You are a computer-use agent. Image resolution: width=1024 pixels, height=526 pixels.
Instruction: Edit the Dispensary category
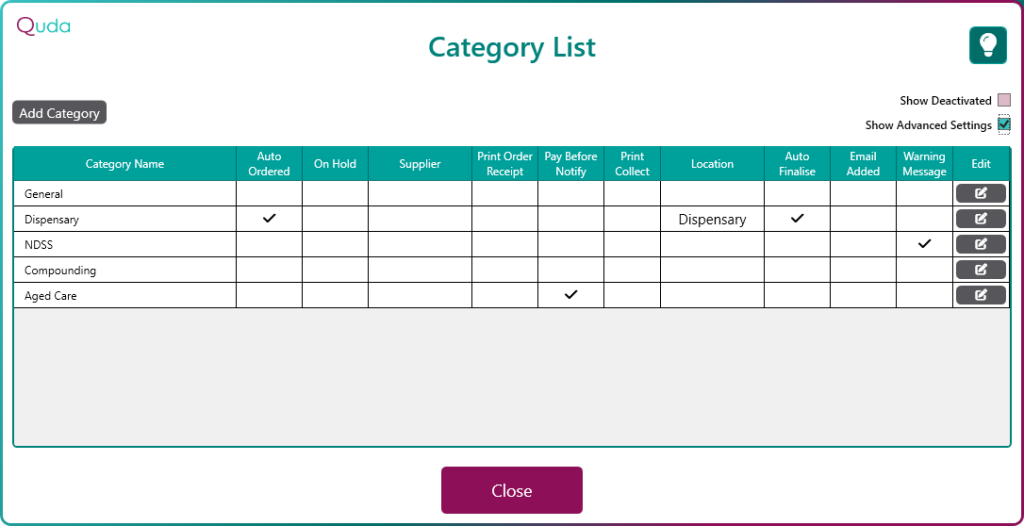(x=981, y=219)
